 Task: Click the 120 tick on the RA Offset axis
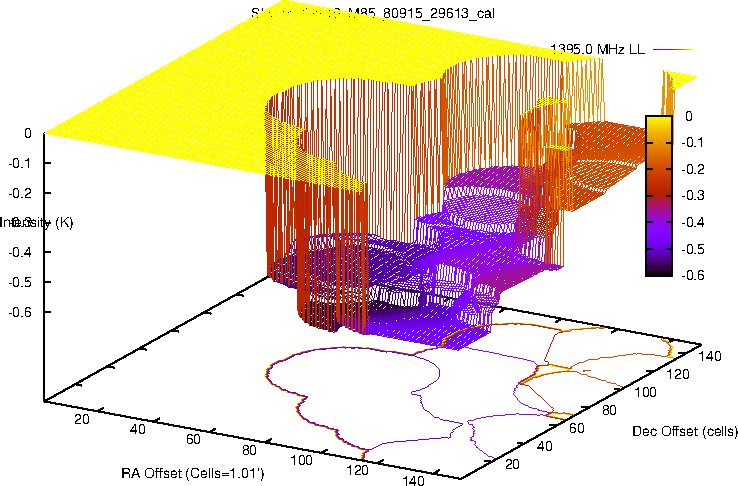tap(357, 470)
